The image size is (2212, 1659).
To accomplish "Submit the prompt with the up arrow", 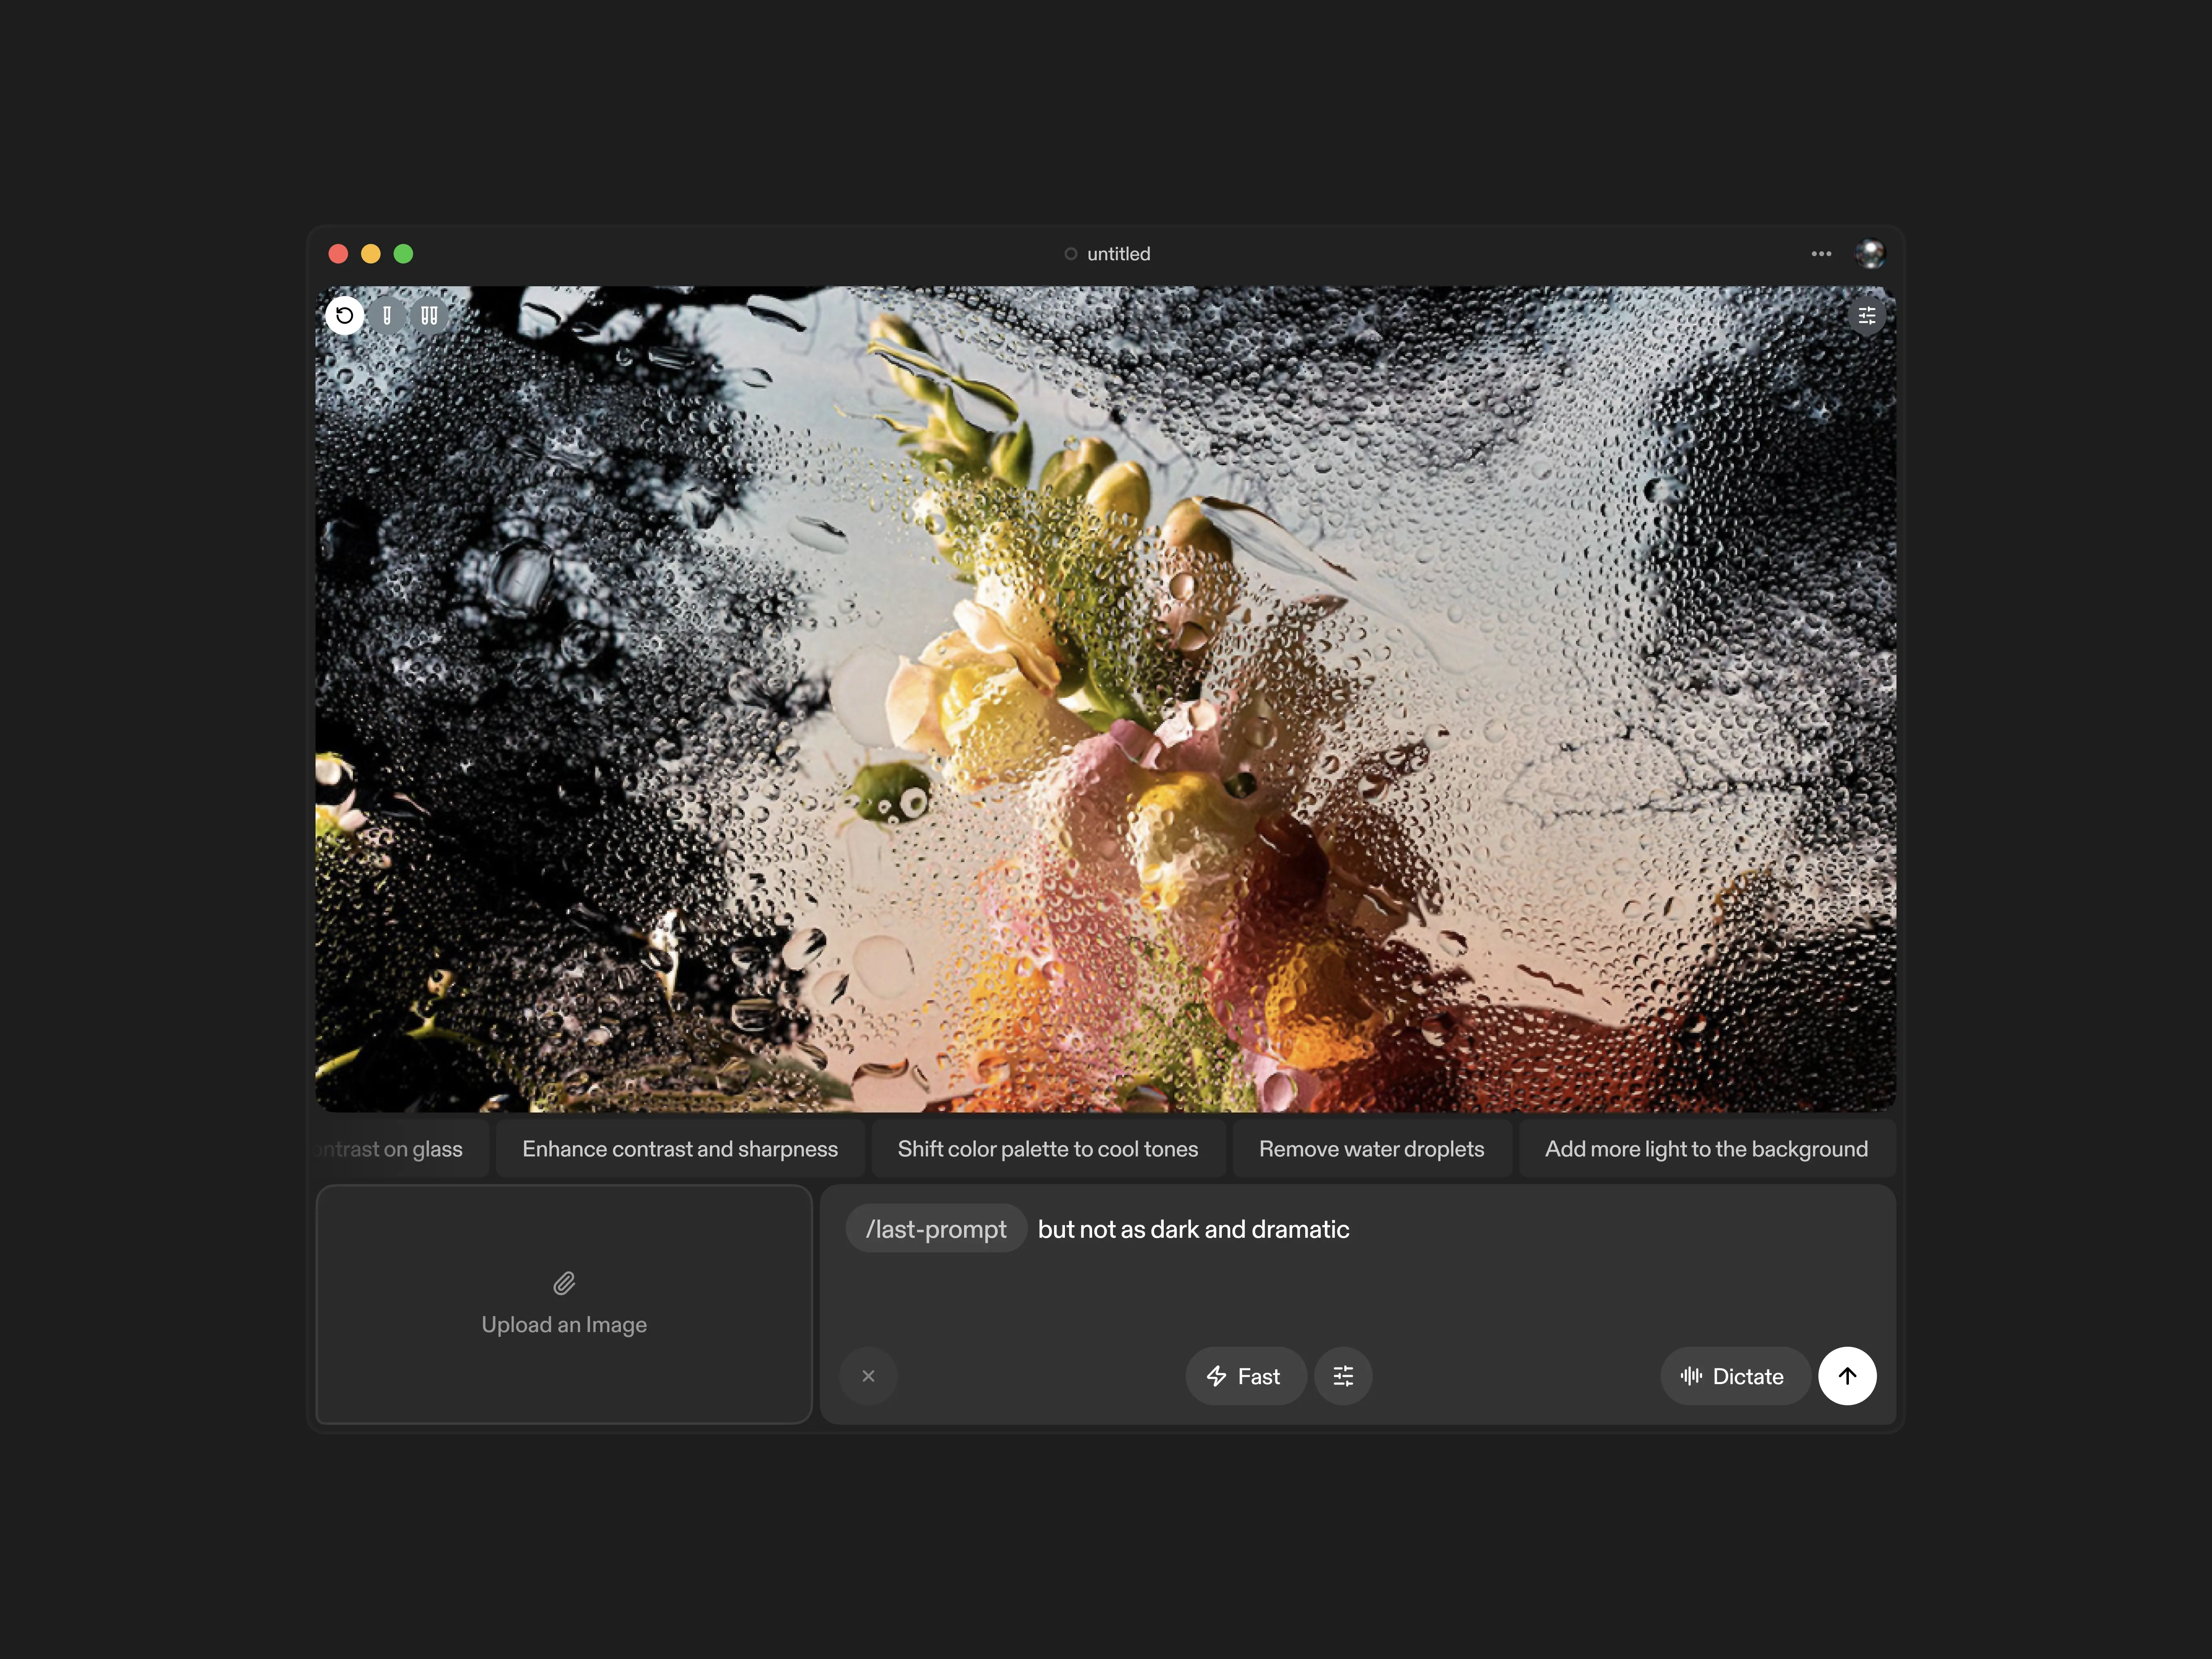I will (x=1847, y=1376).
